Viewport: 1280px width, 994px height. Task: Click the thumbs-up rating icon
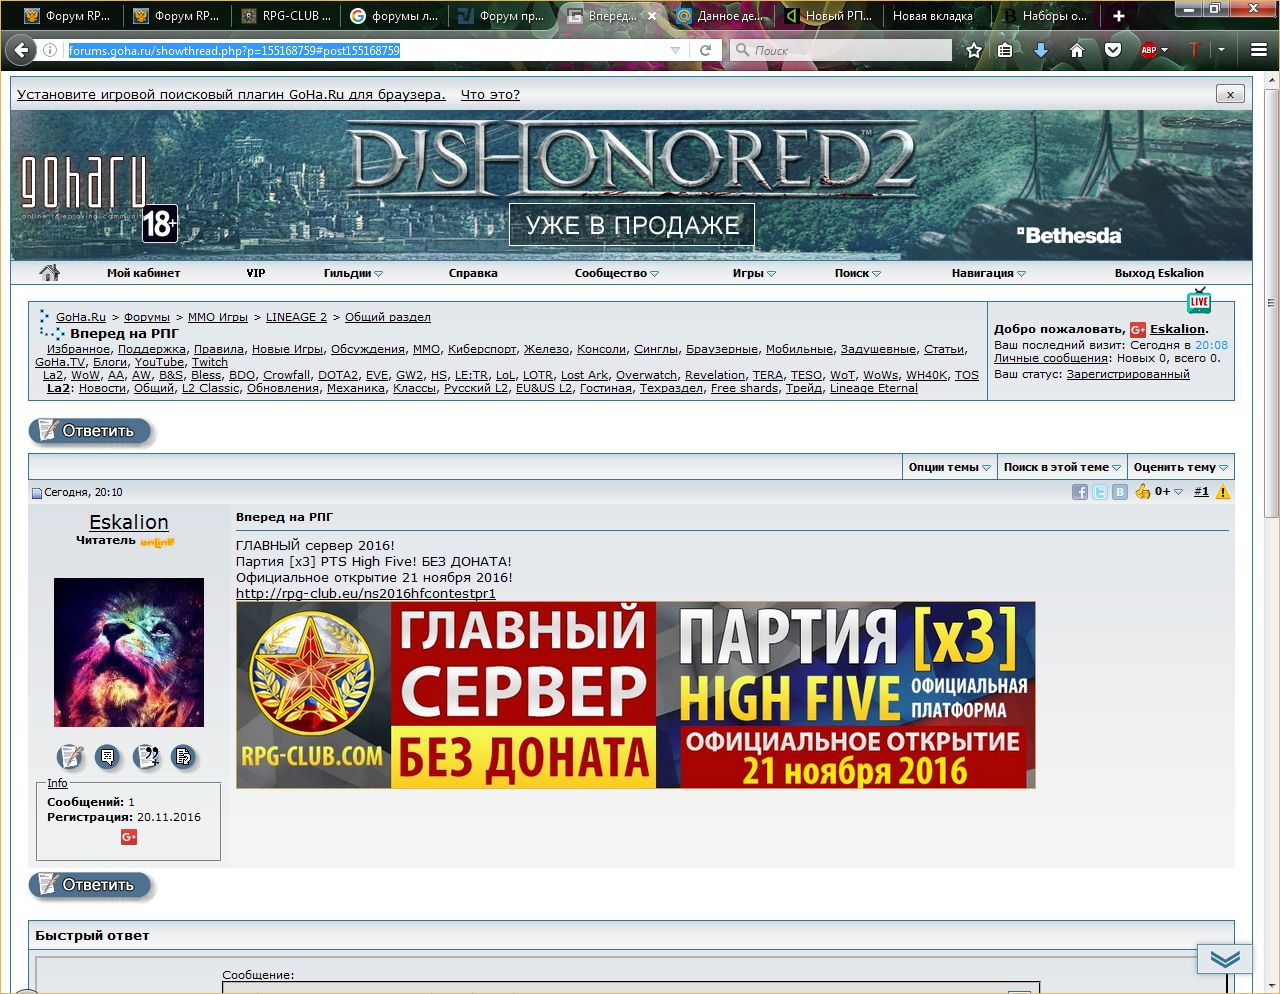tap(1143, 491)
